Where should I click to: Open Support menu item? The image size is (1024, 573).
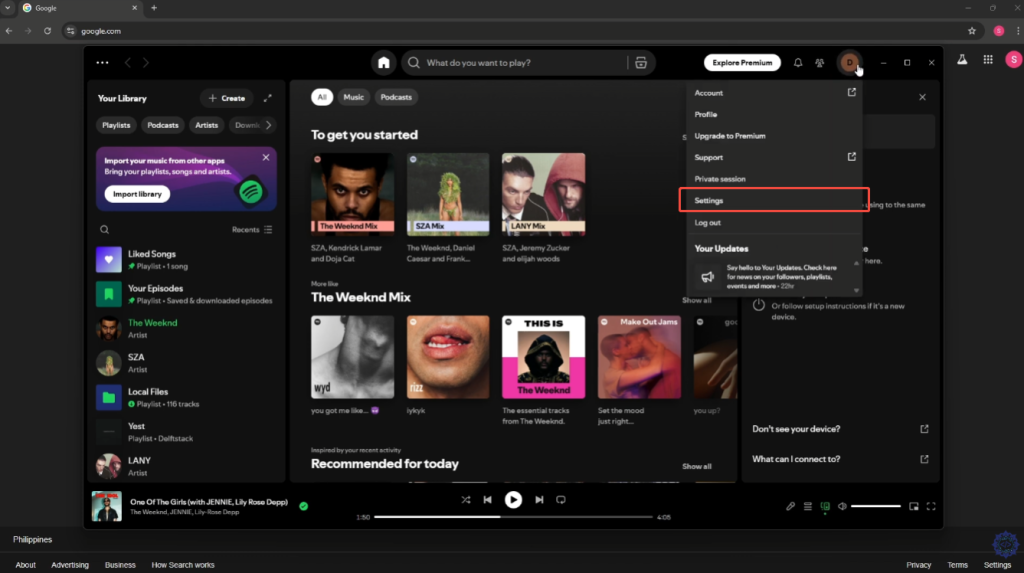click(x=774, y=157)
